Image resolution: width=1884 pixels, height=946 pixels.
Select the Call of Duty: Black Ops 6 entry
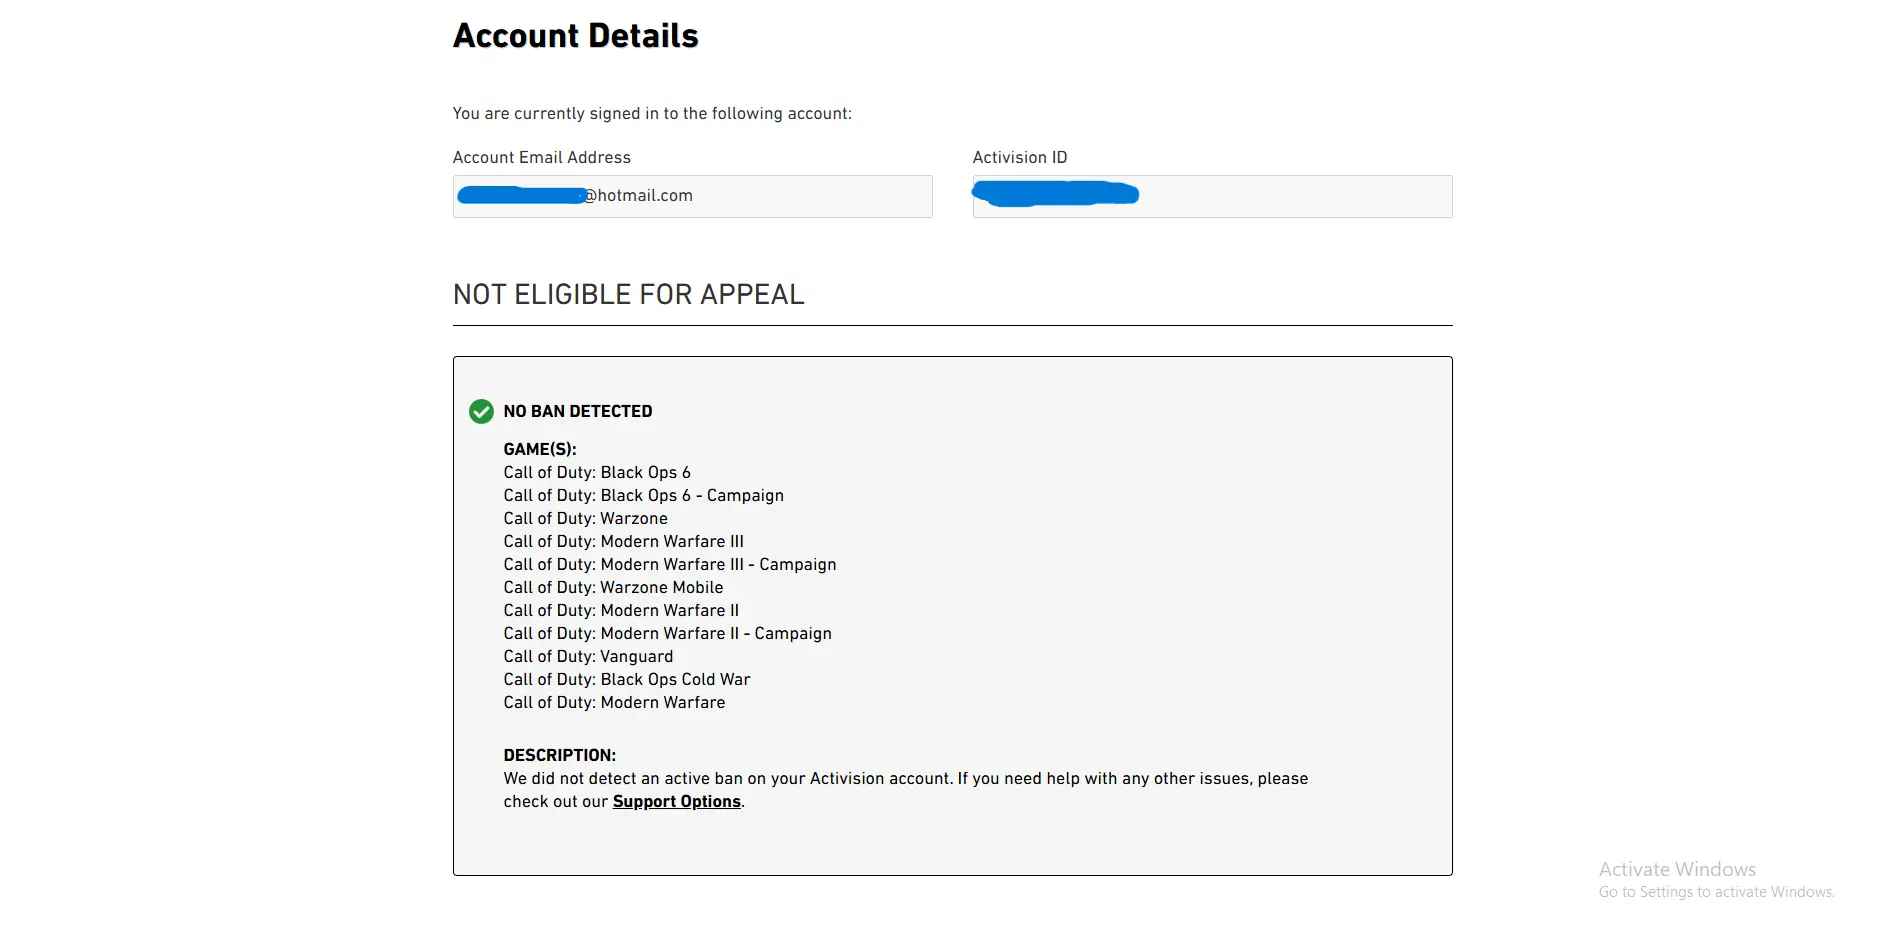point(597,473)
